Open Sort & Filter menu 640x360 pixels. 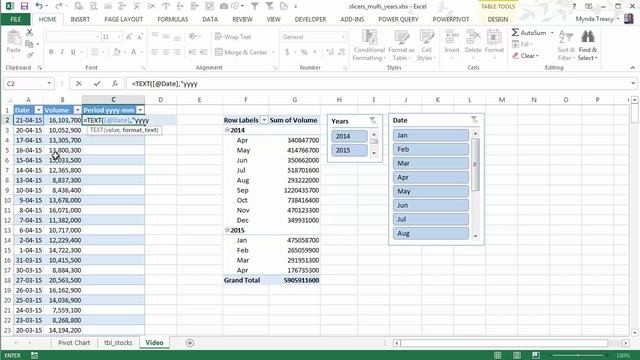[x=566, y=46]
